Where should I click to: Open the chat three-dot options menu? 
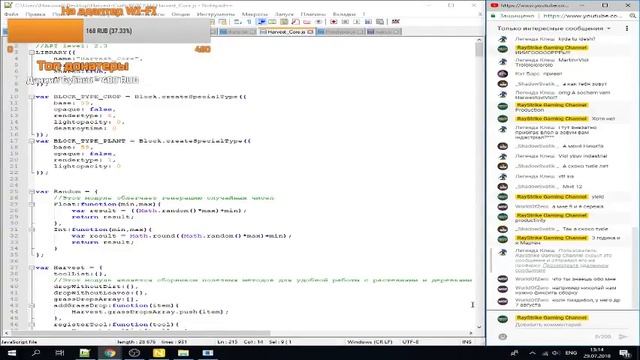tap(627, 29)
